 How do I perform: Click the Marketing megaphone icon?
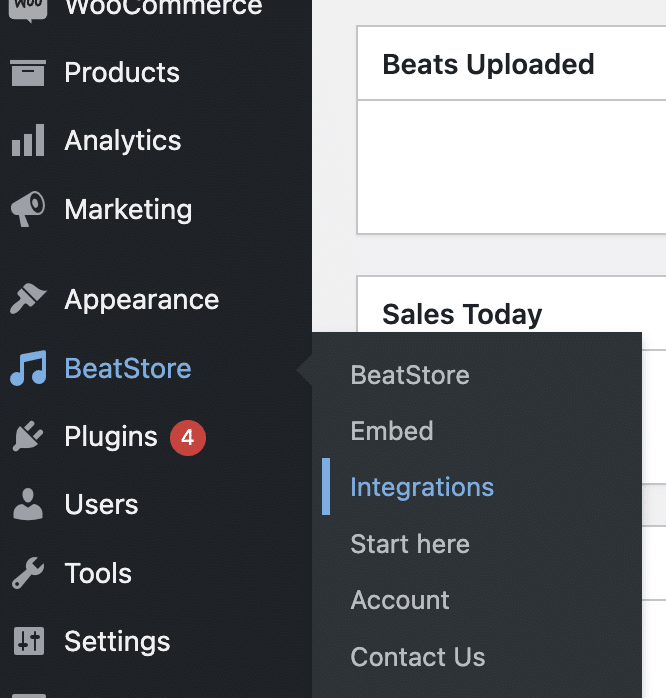28,209
